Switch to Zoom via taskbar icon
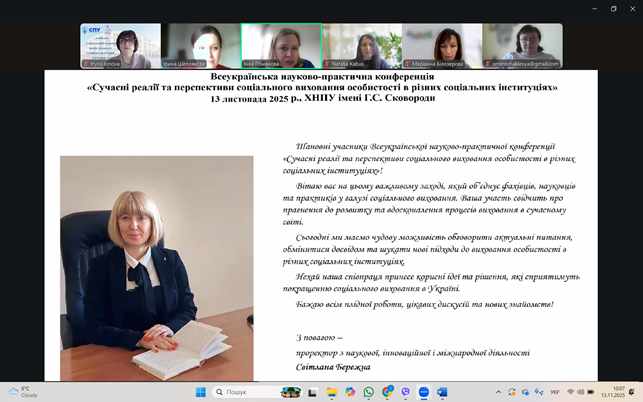The width and height of the screenshot is (643, 402). [x=423, y=392]
